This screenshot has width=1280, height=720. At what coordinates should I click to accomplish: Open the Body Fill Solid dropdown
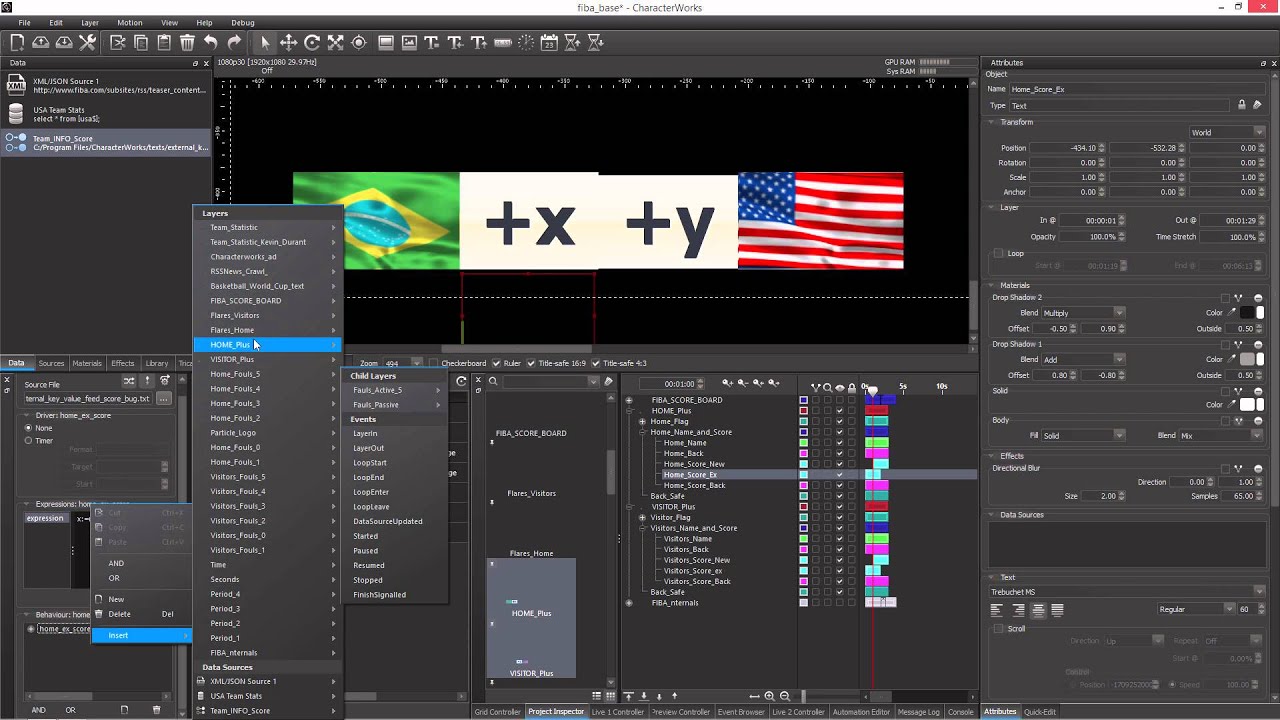pos(1083,436)
